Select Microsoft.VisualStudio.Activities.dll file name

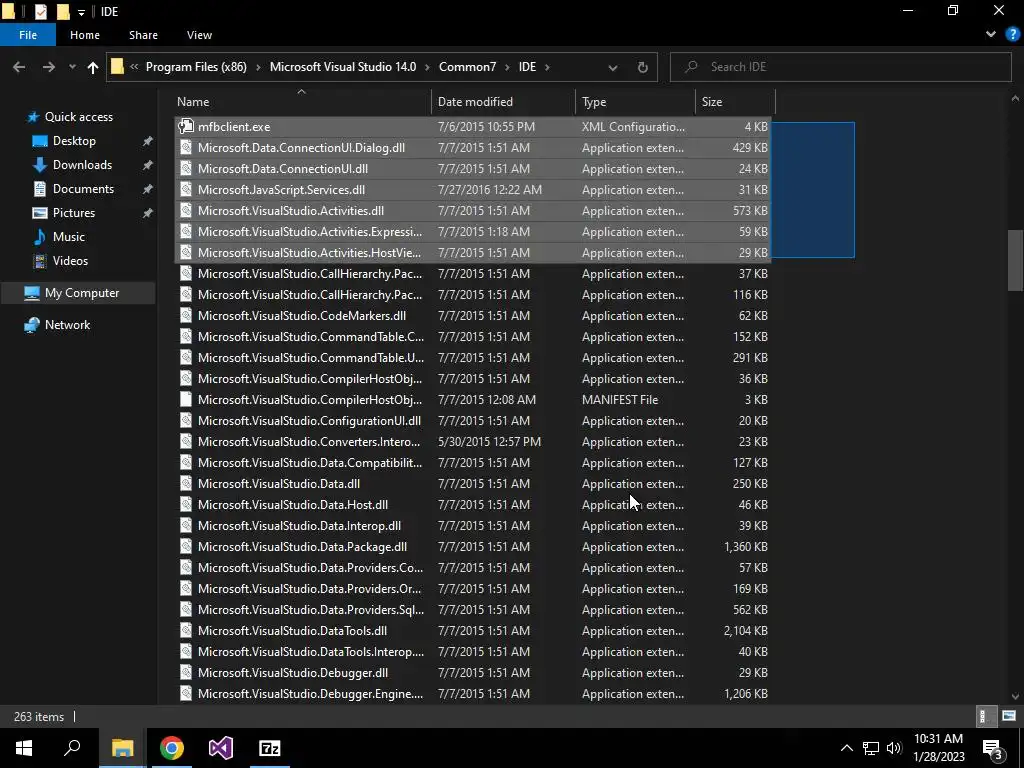tap(291, 211)
